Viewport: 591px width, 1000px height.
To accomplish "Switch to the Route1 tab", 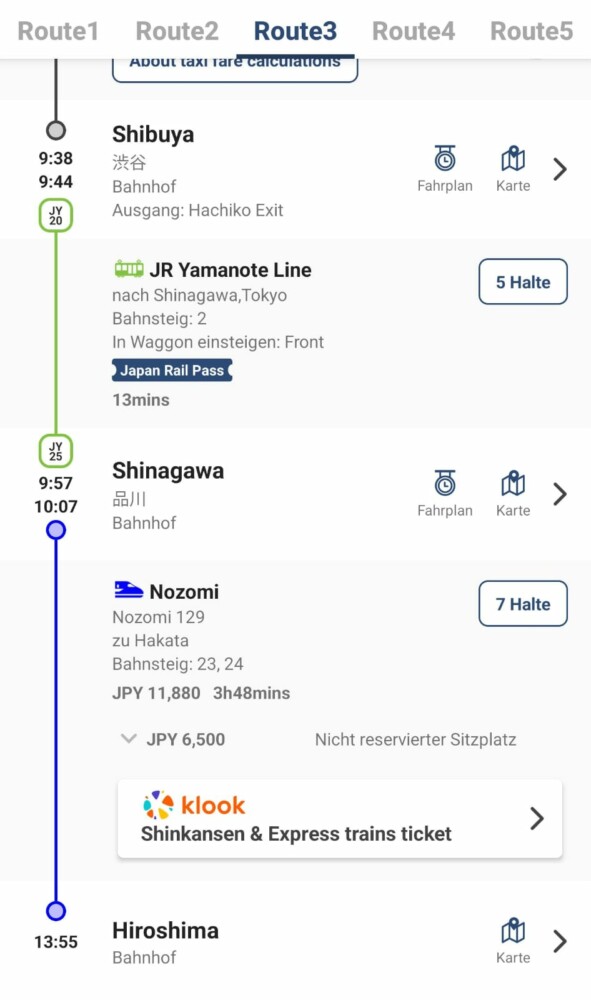I will (58, 31).
